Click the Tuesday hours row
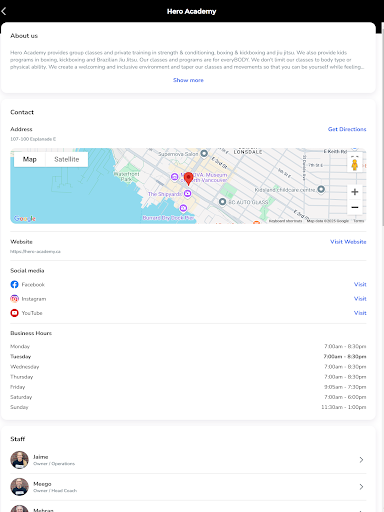This screenshot has width=384, height=512. 188,357
